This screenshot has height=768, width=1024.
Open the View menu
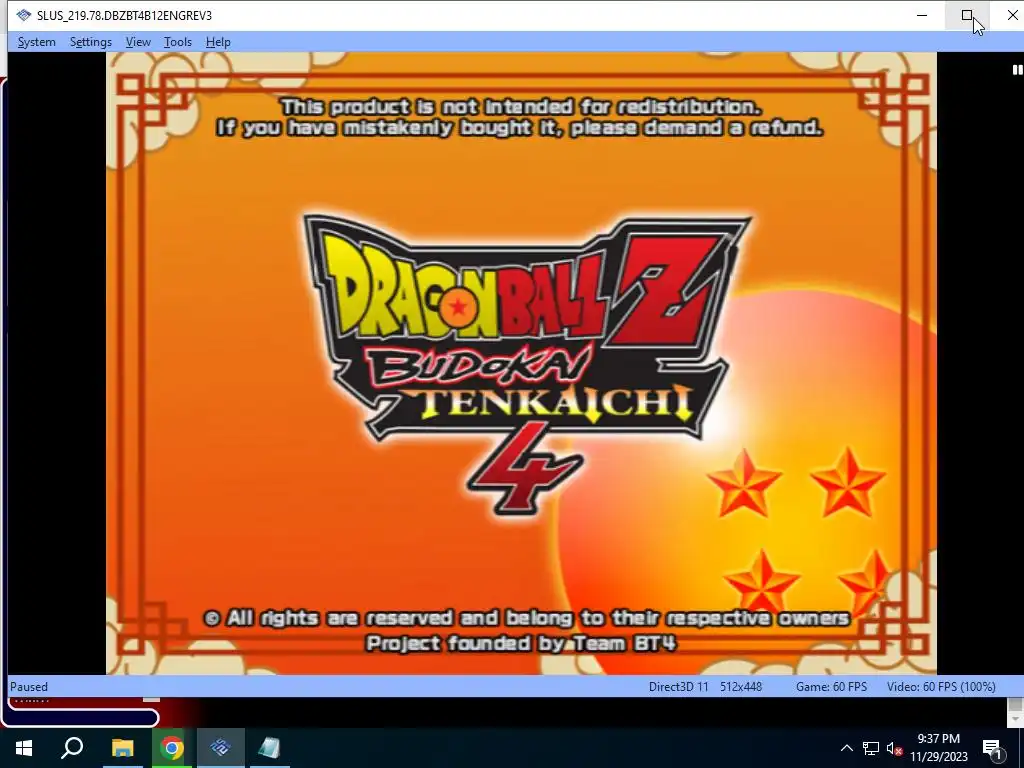[x=138, y=42]
